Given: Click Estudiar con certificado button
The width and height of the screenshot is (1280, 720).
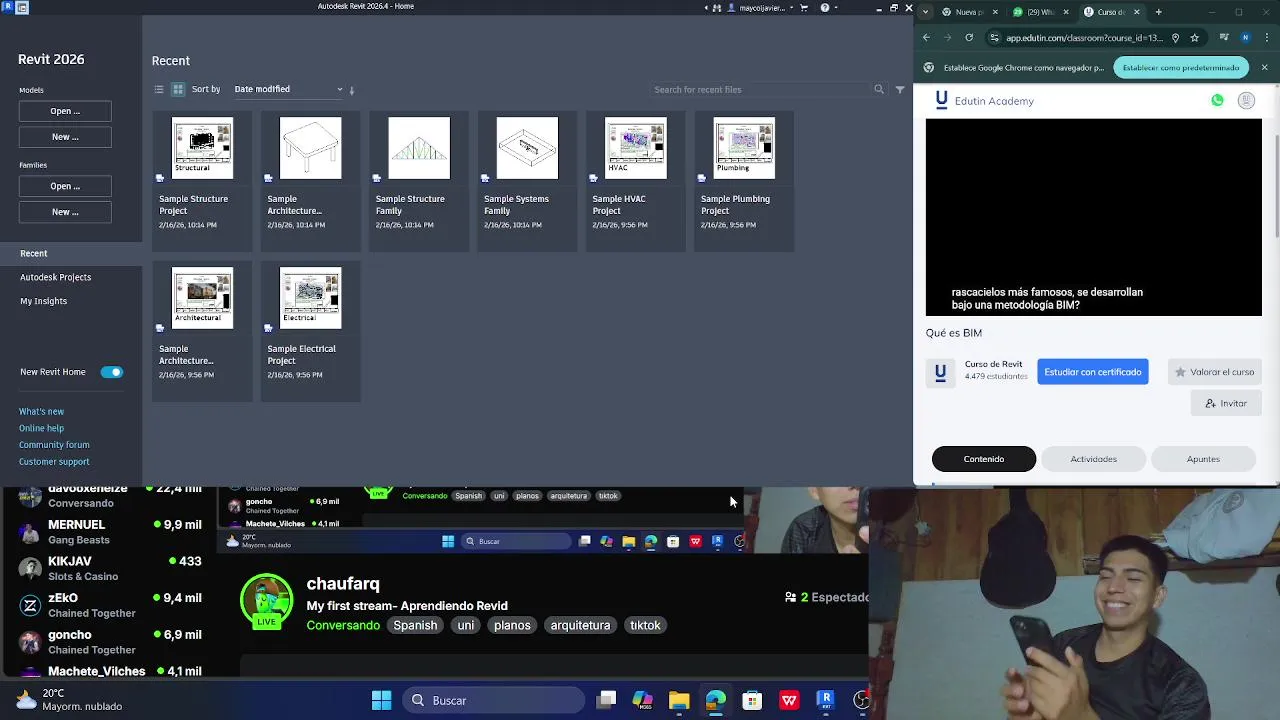Looking at the screenshot, I should click(1093, 372).
